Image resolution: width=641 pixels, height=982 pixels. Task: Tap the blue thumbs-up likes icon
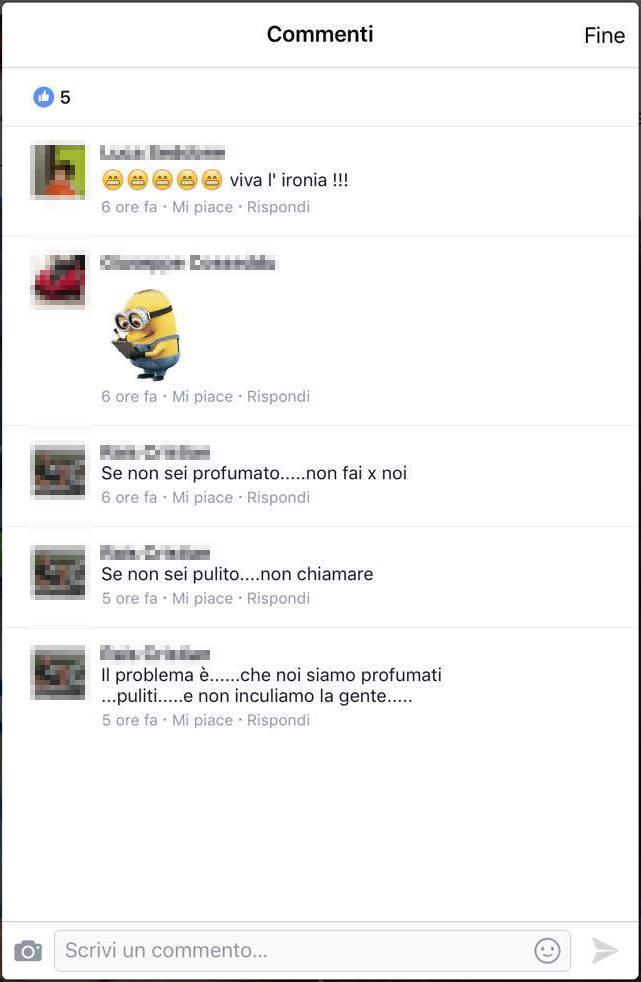(x=43, y=96)
